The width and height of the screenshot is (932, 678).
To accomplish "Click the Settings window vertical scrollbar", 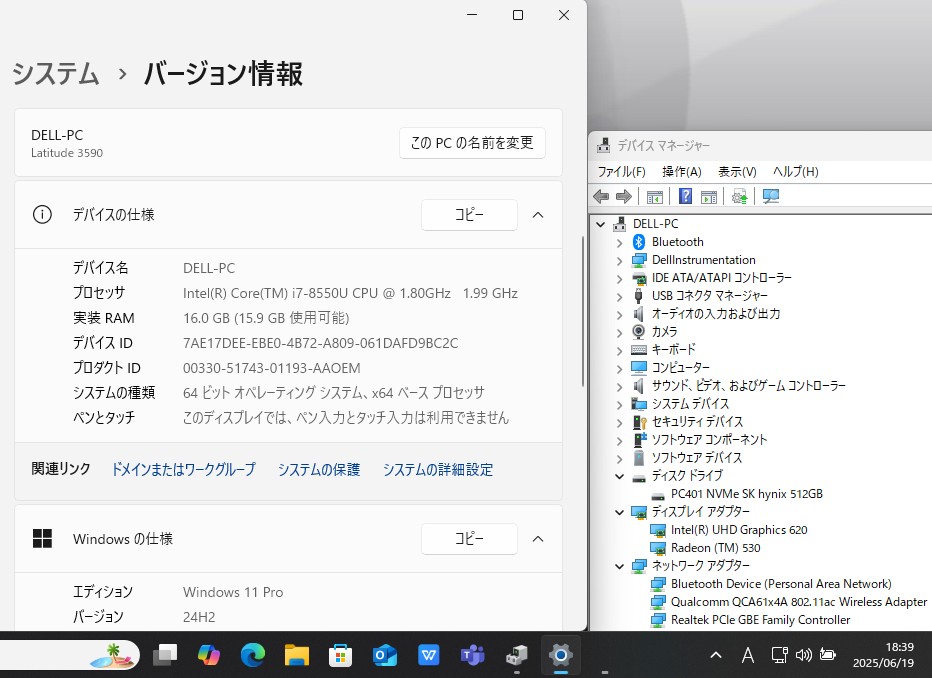I will (582, 312).
